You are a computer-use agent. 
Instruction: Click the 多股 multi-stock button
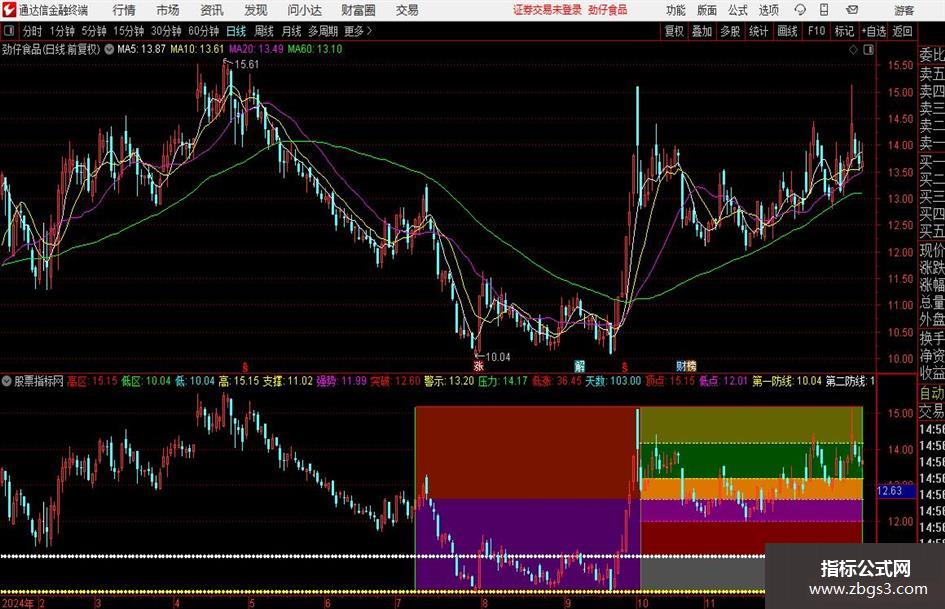[730, 31]
